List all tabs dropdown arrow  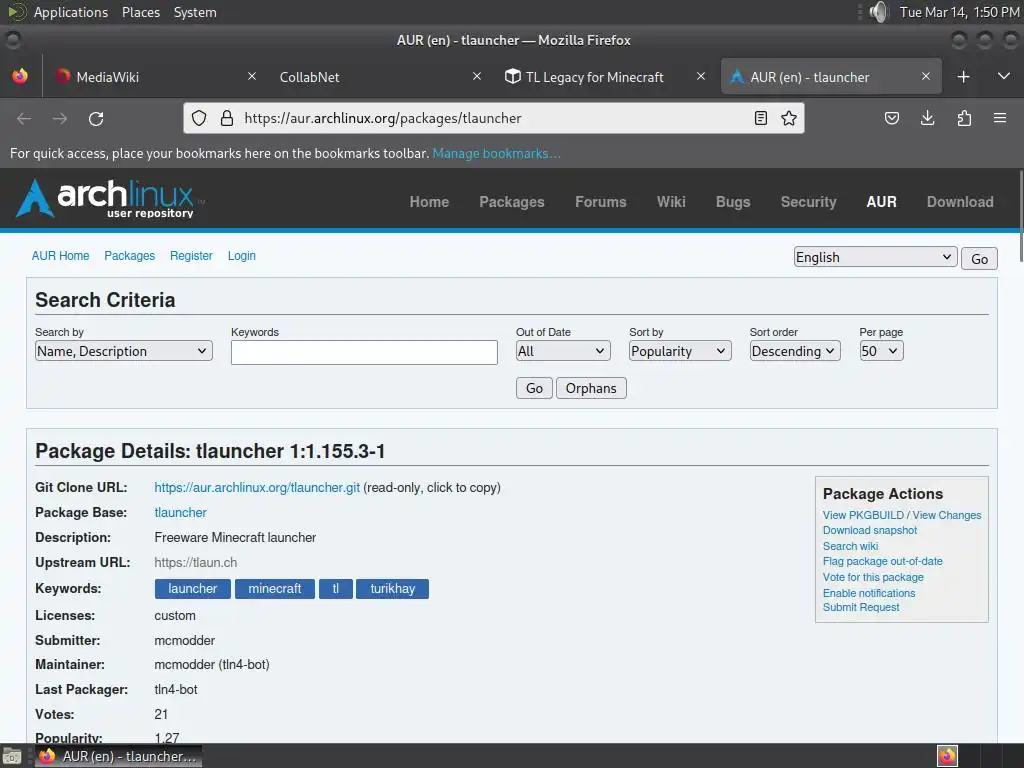(x=1004, y=76)
